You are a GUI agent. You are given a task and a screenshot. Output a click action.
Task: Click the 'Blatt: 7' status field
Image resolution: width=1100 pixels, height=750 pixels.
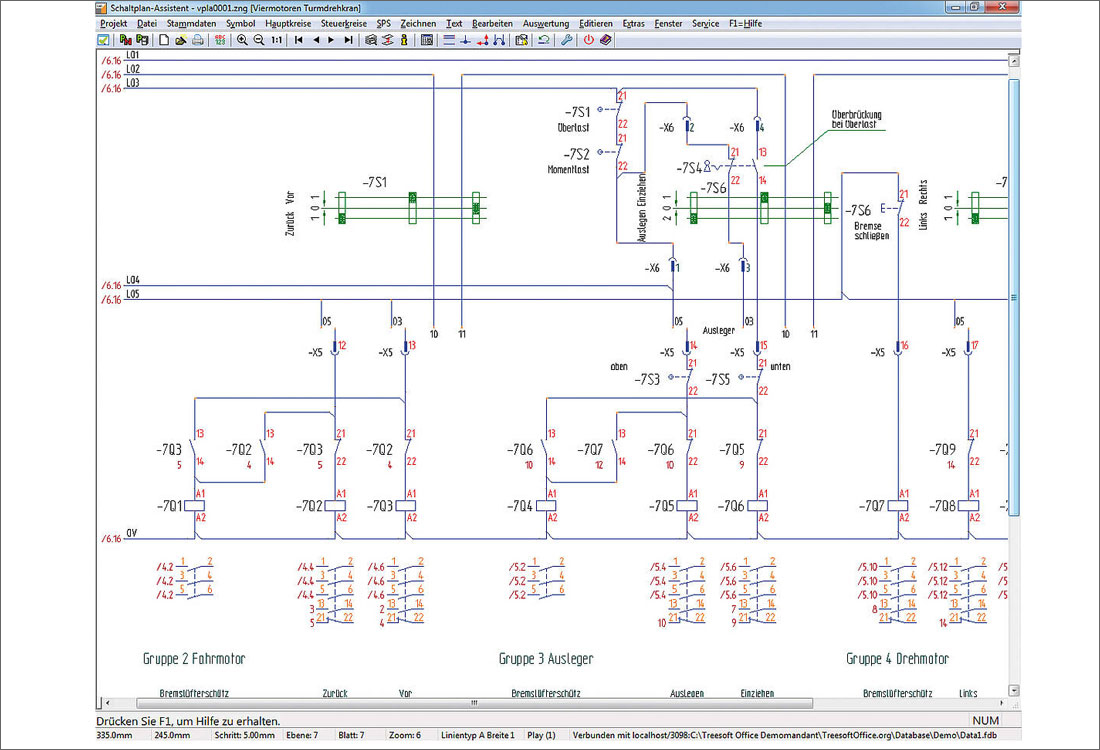(x=351, y=735)
